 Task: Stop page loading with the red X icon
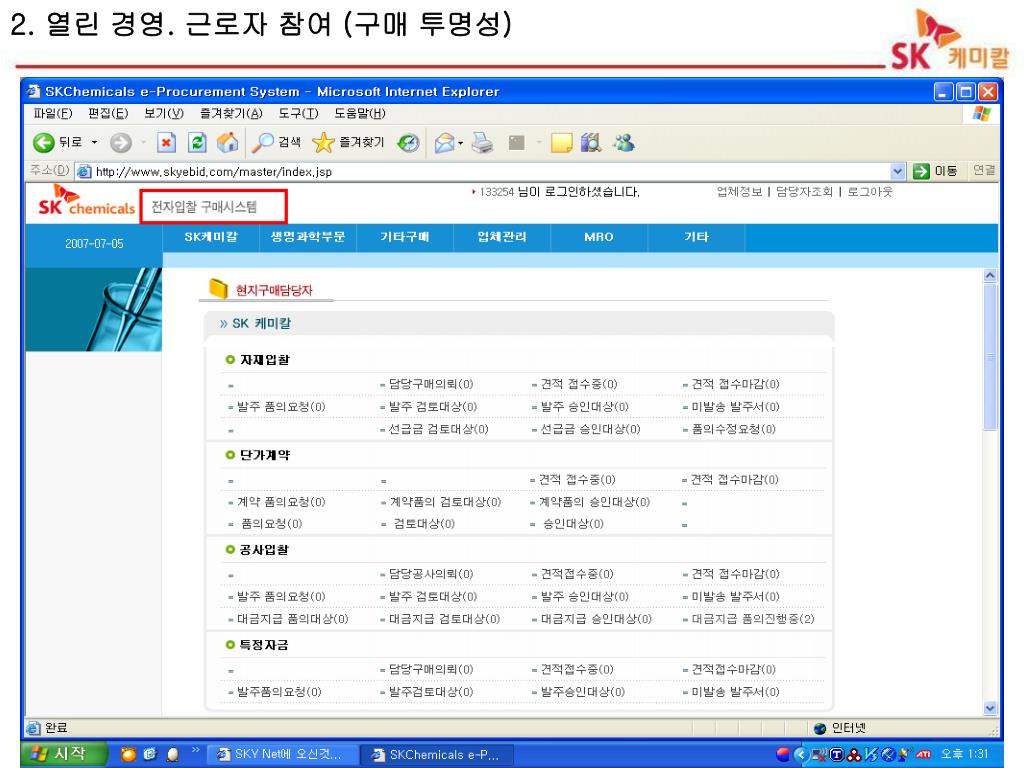(x=167, y=142)
